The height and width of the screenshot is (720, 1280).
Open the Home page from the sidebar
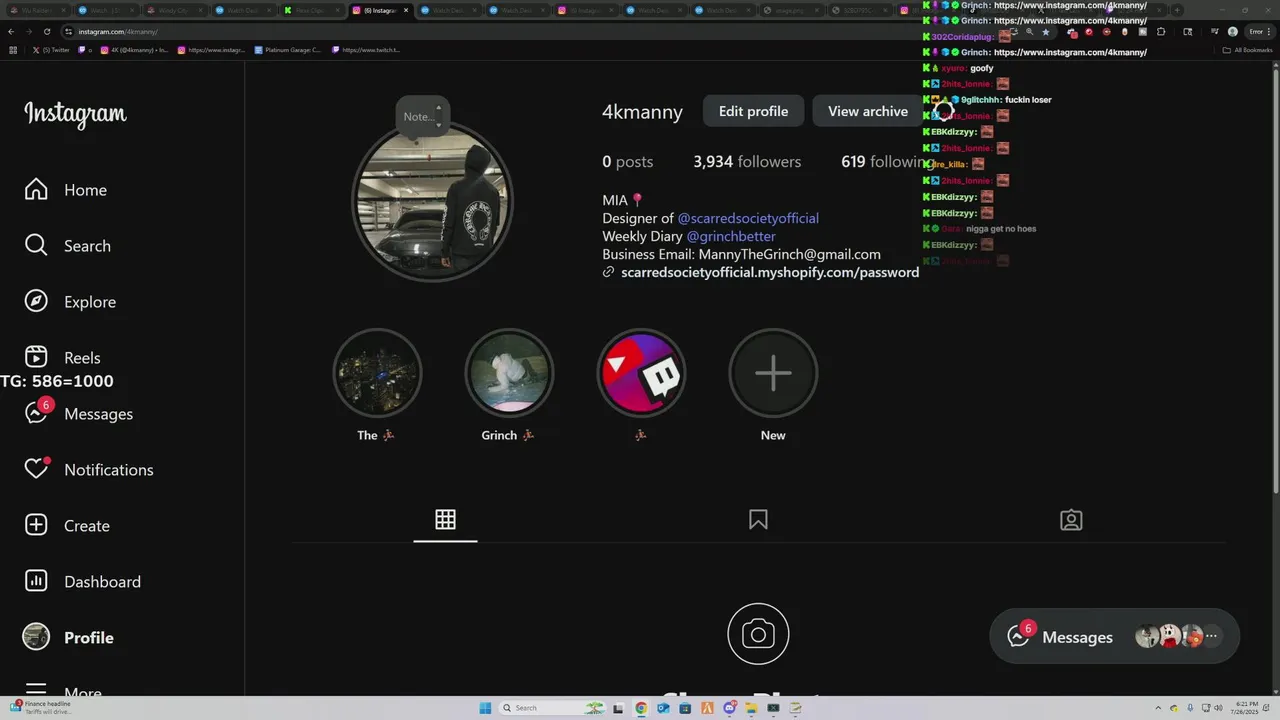click(x=66, y=190)
